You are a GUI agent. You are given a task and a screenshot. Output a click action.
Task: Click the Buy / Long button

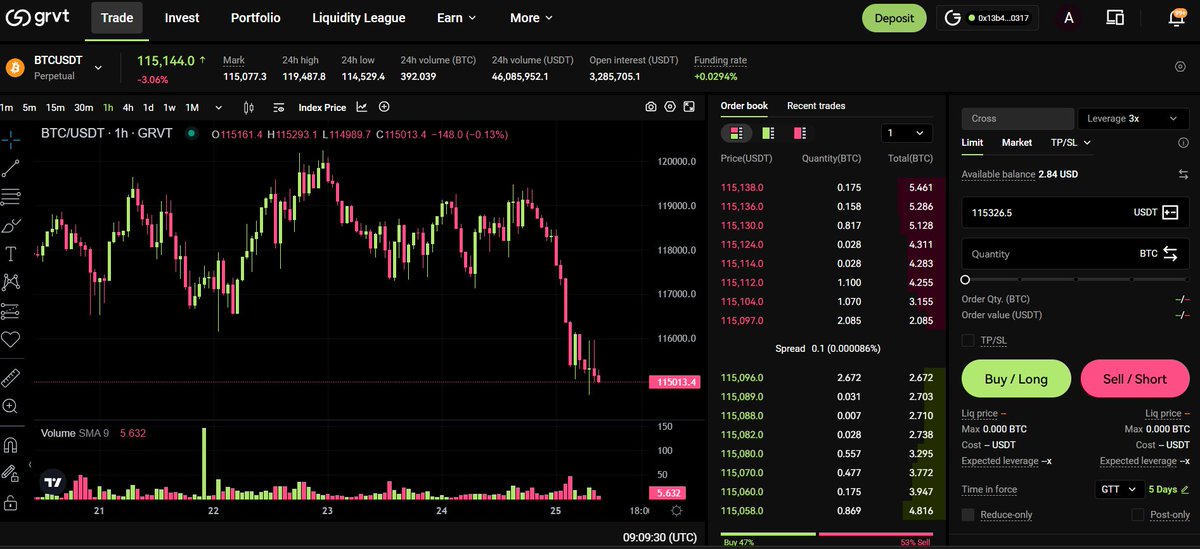(1016, 379)
